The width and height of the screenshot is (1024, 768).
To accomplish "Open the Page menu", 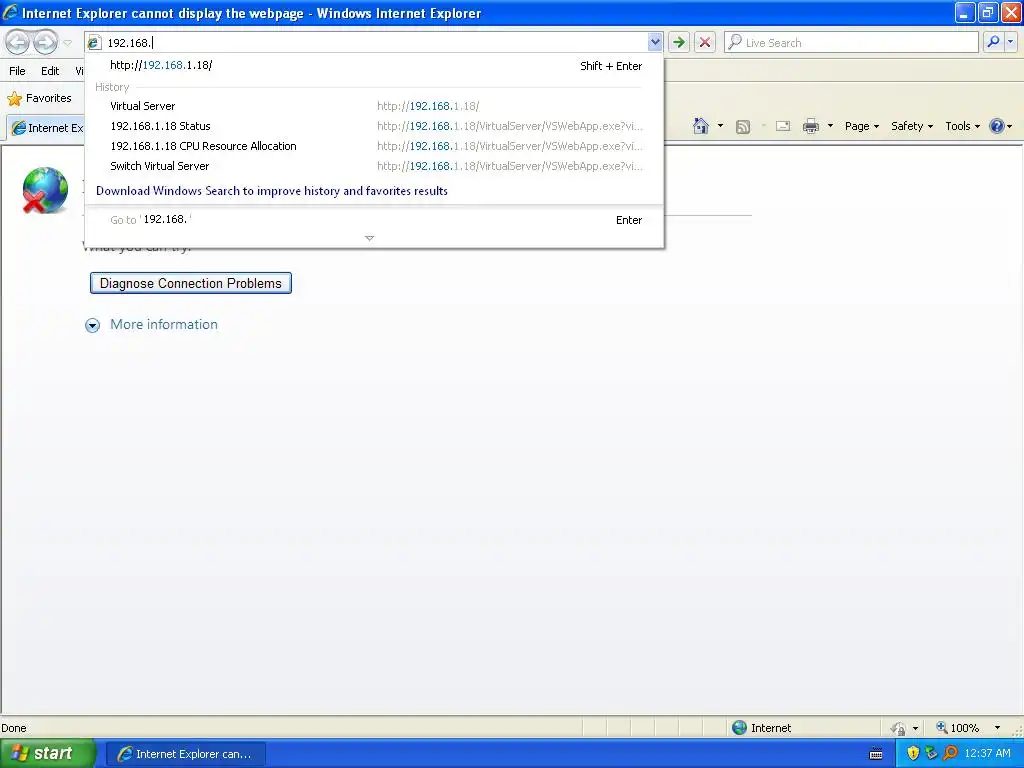I will click(x=861, y=126).
